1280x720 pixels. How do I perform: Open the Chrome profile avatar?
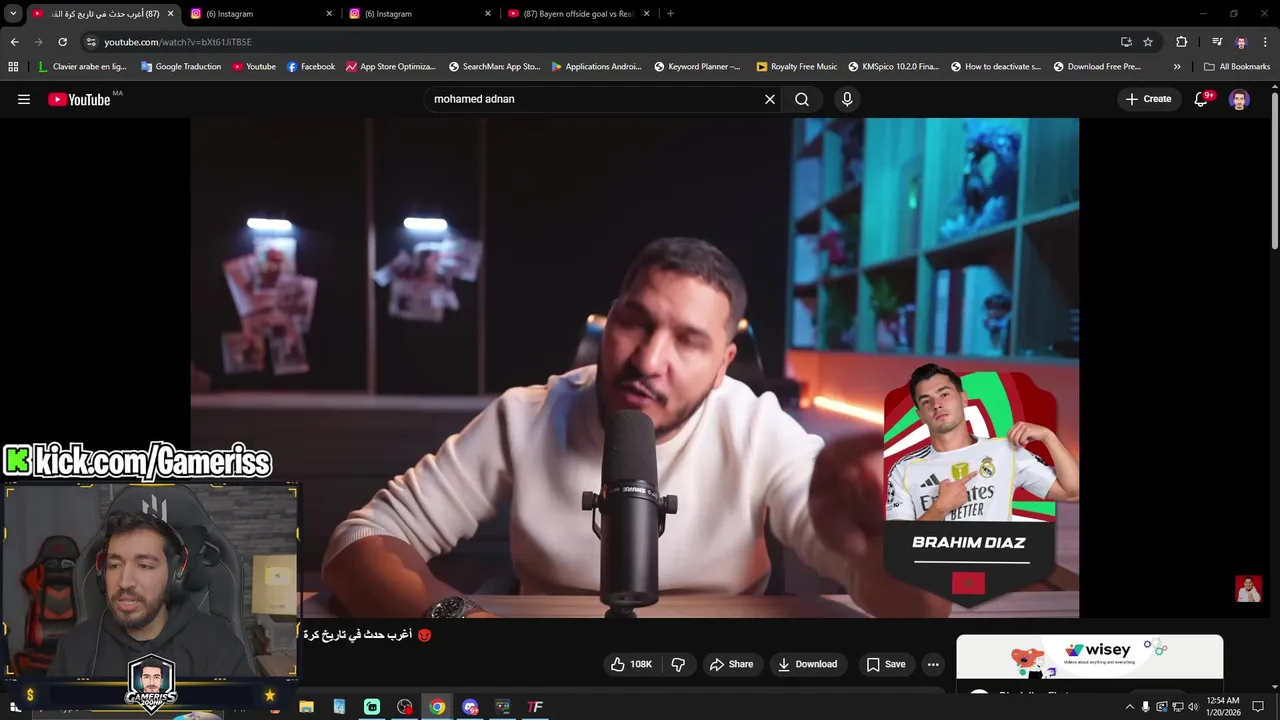tap(1241, 42)
